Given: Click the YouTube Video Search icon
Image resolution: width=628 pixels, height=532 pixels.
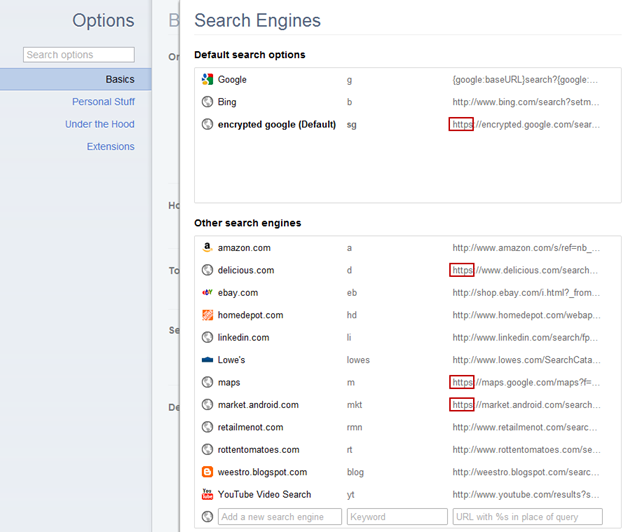Looking at the screenshot, I should (207, 494).
